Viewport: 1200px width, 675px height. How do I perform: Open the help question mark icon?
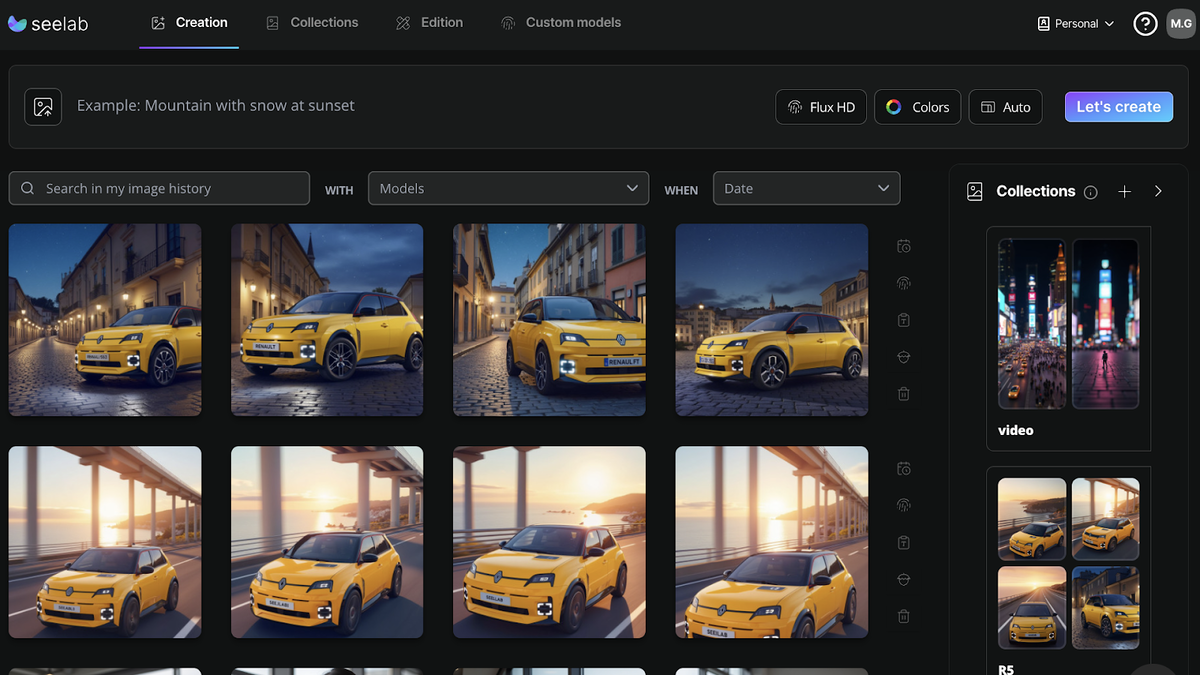(1145, 22)
